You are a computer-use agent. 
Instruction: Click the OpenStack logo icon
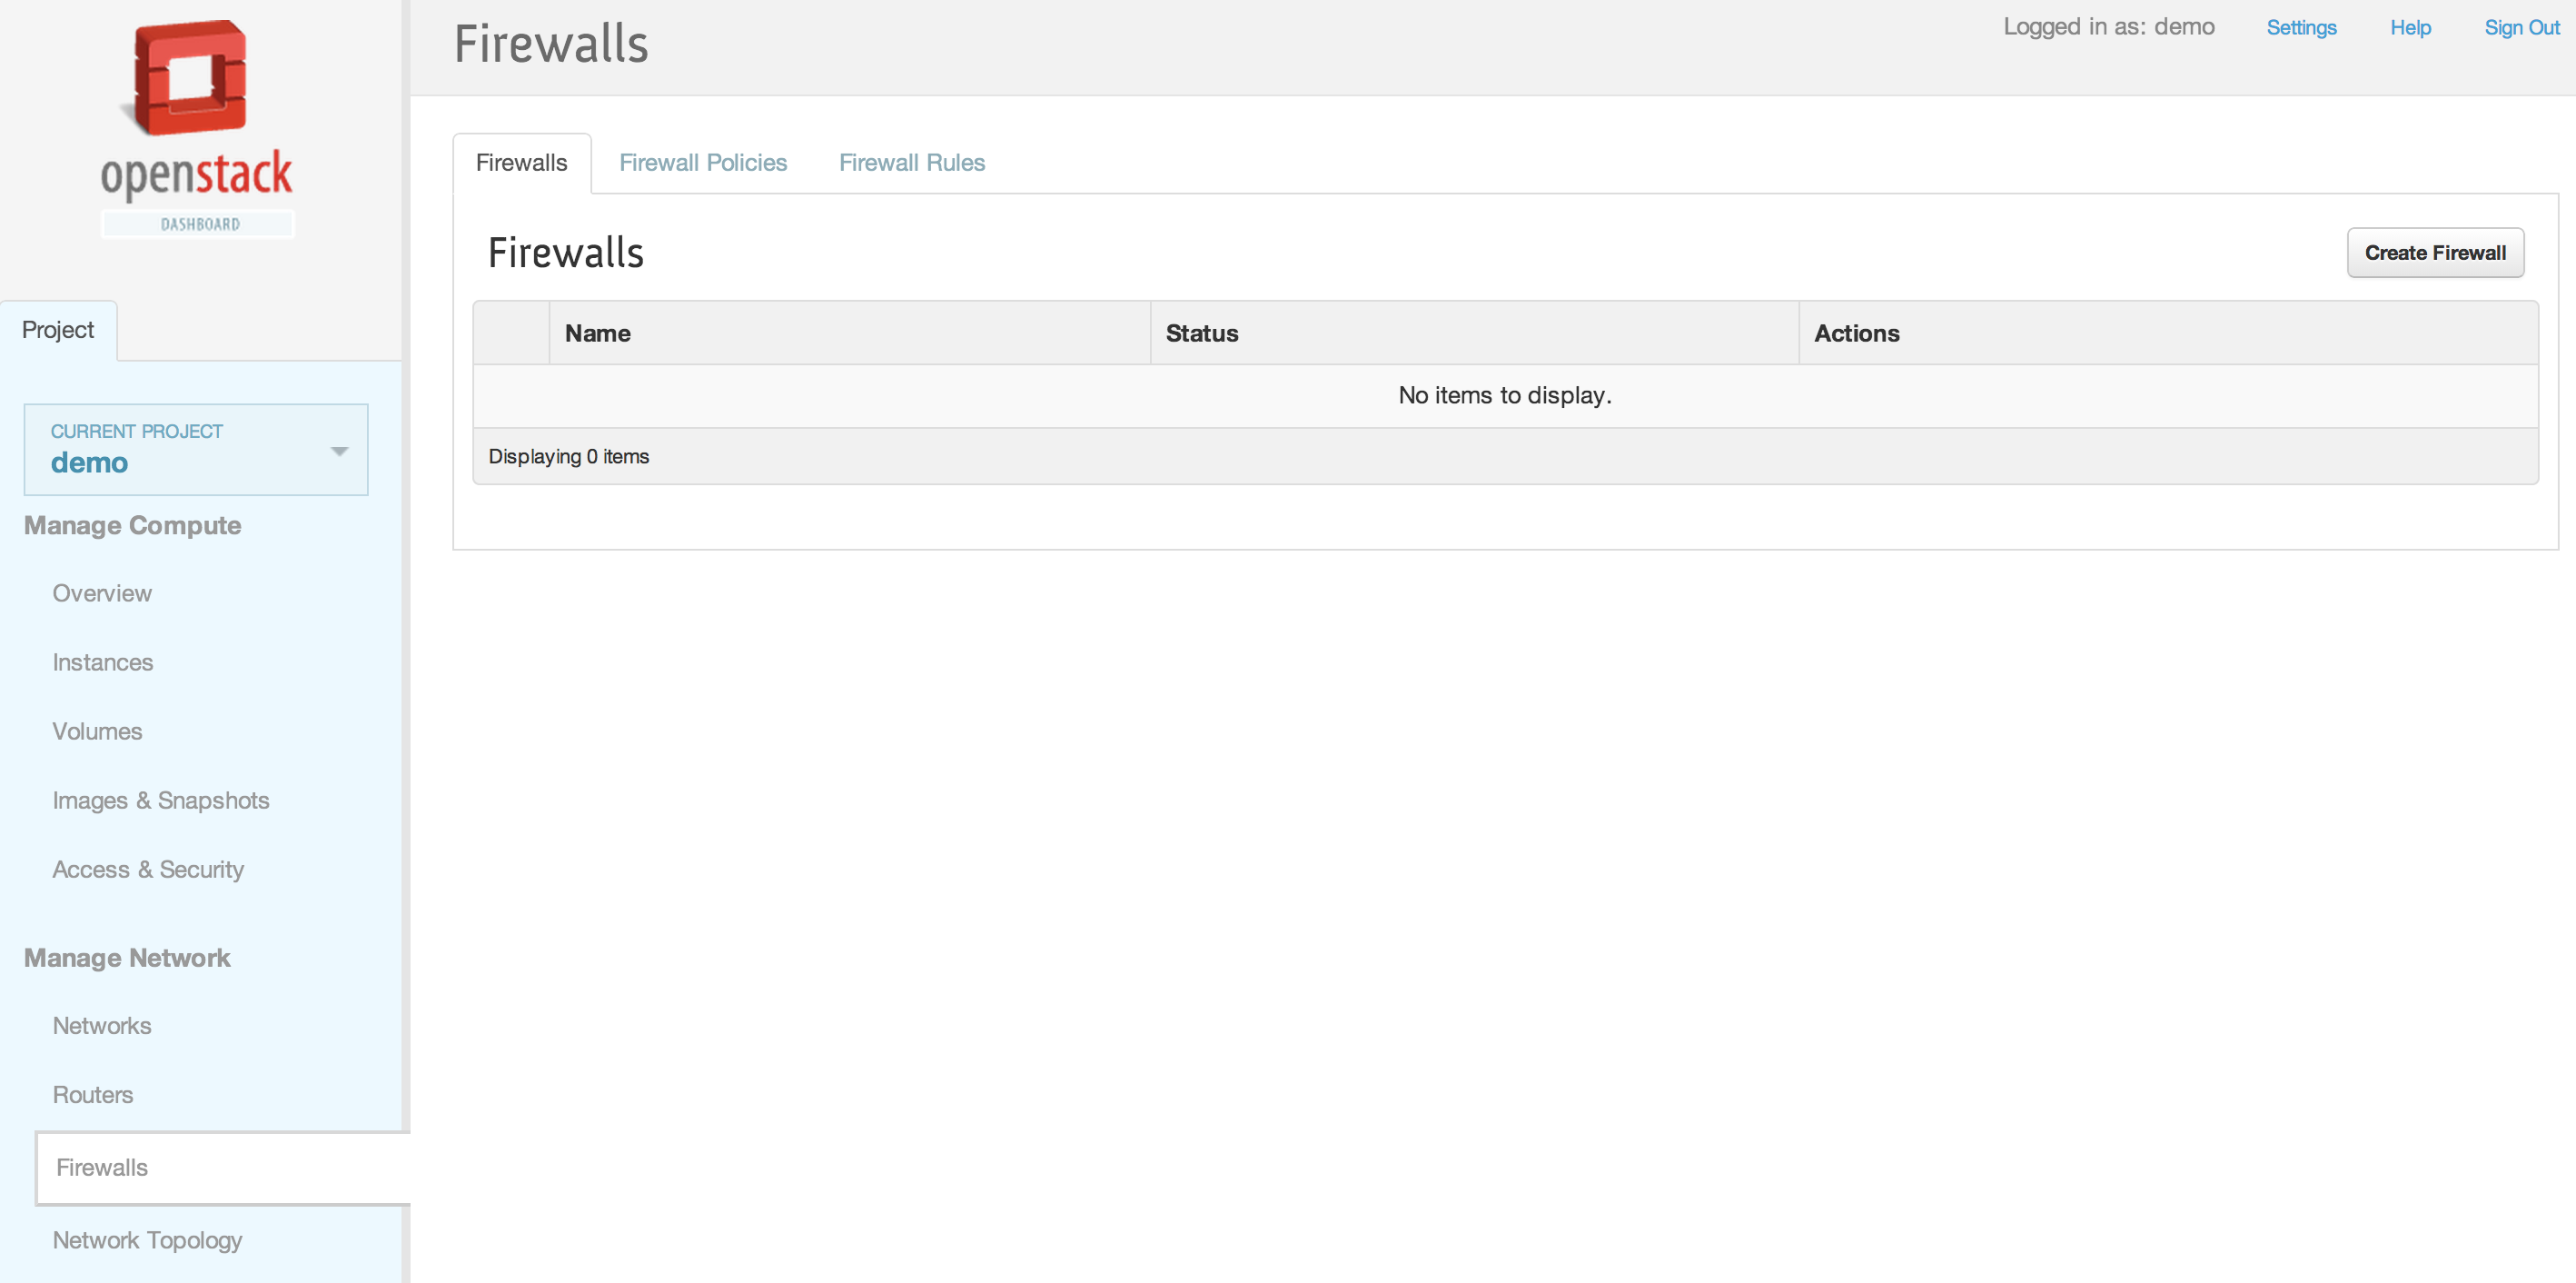(x=190, y=78)
